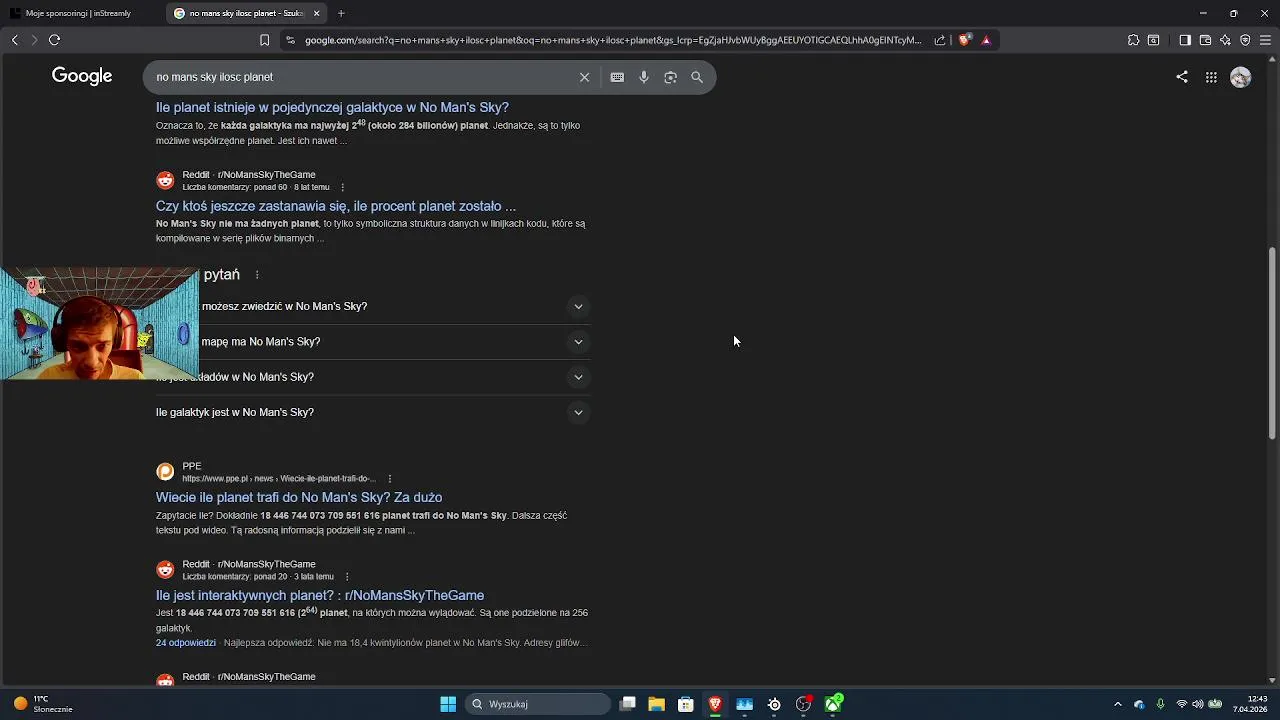Open three-dot menu of PPE result
This screenshot has width=1280, height=720.
click(390, 479)
